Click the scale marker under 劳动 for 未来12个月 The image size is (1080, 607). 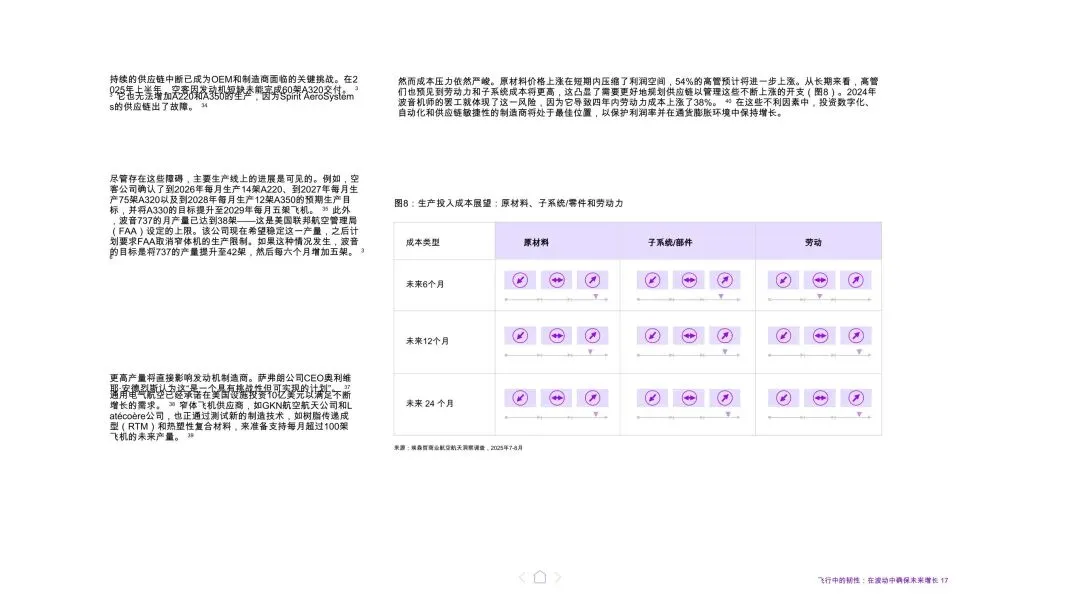tap(859, 351)
